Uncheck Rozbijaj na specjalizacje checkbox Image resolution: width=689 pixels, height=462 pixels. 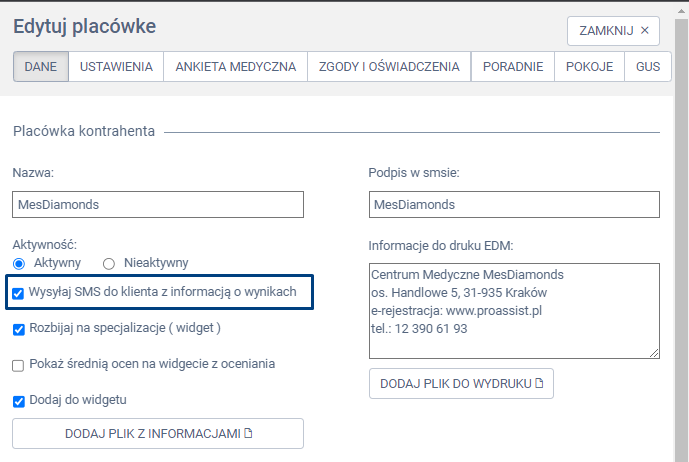tap(19, 328)
